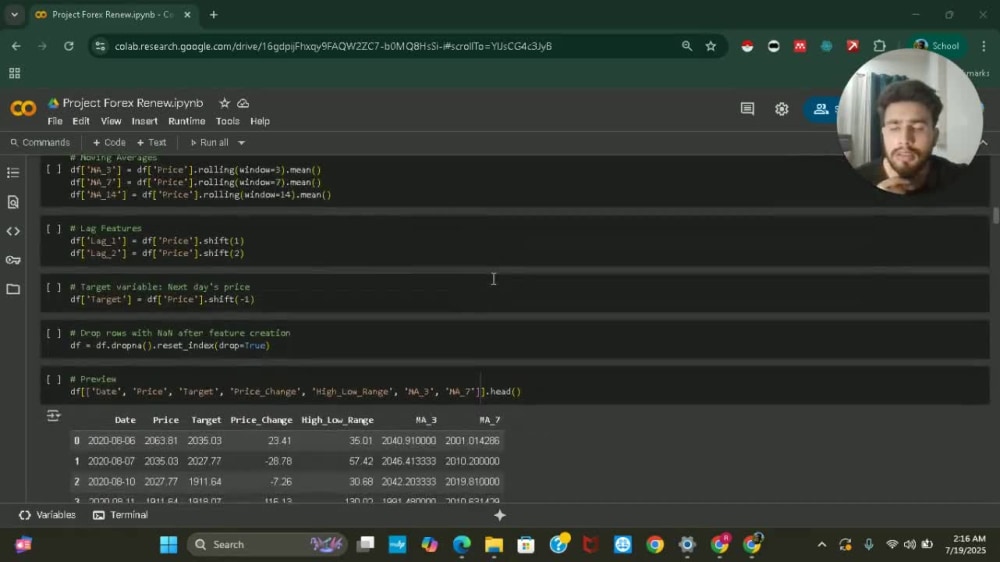Open Microsoft Edge from the taskbar
The width and height of the screenshot is (1000, 562).
click(462, 545)
